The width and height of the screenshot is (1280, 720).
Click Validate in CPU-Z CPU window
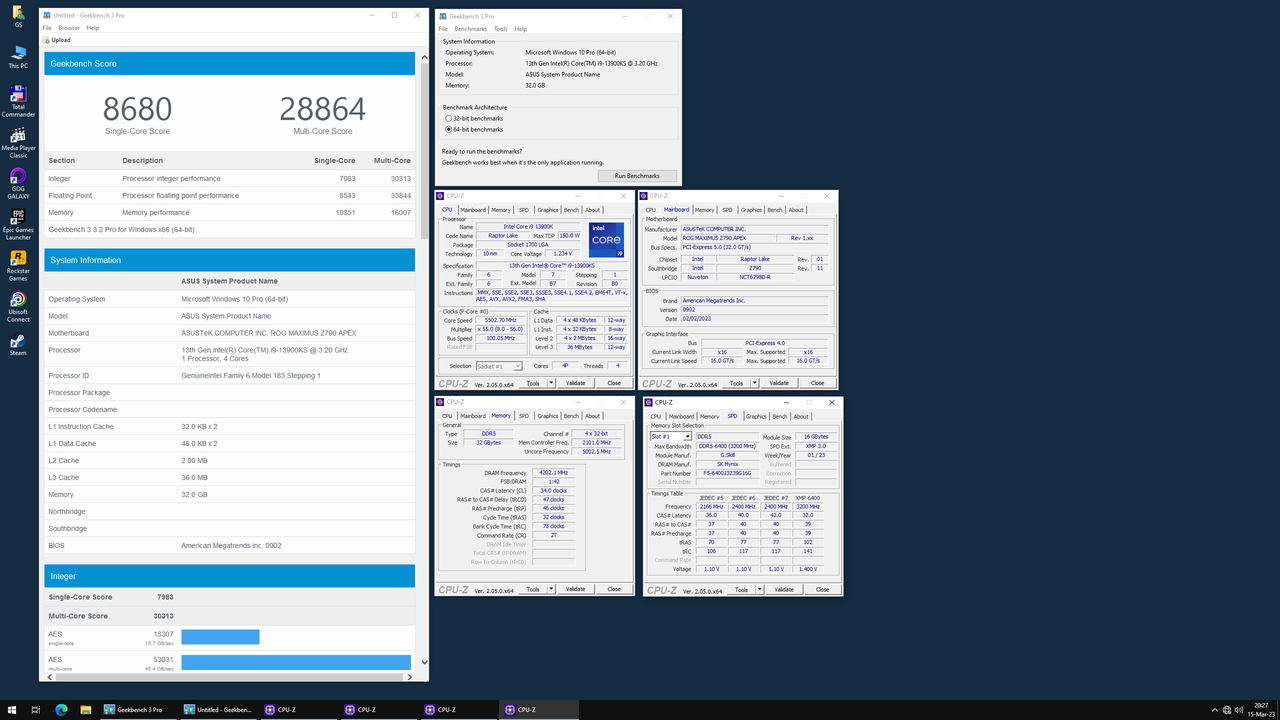pyautogui.click(x=576, y=383)
